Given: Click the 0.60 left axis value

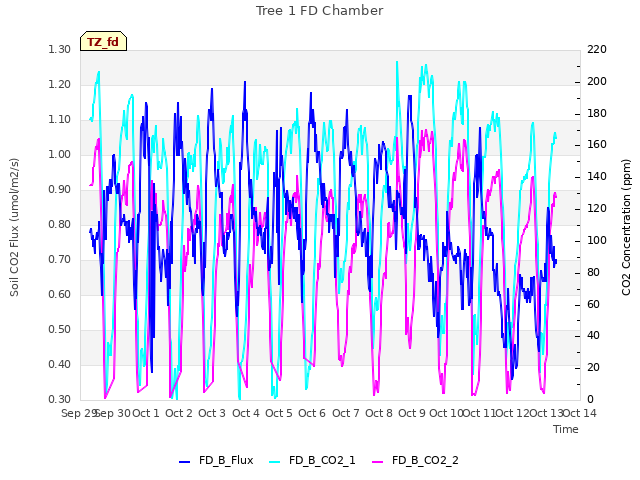Looking at the screenshot, I should point(60,295).
